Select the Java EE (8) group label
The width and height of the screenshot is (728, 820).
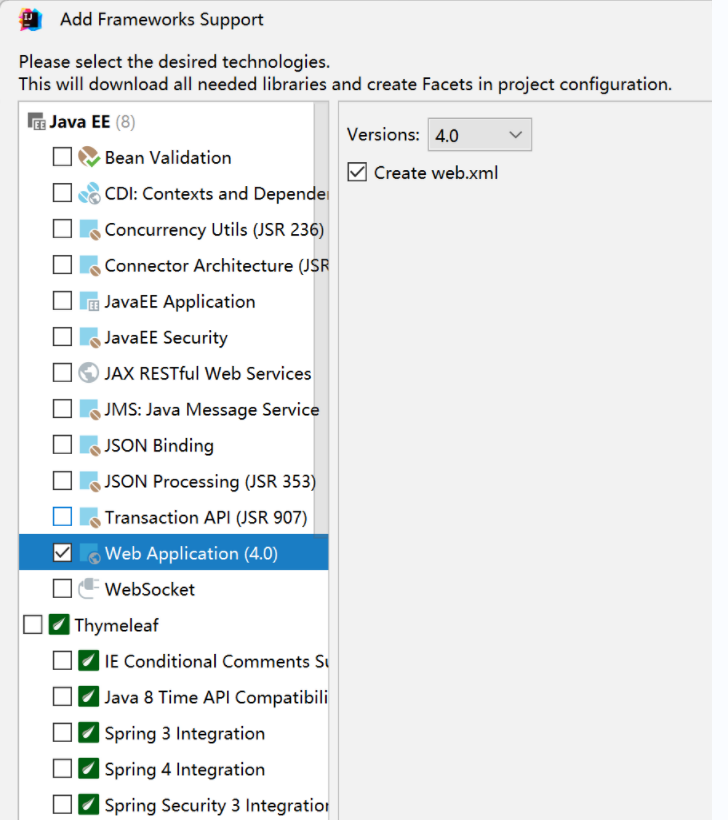click(x=93, y=122)
